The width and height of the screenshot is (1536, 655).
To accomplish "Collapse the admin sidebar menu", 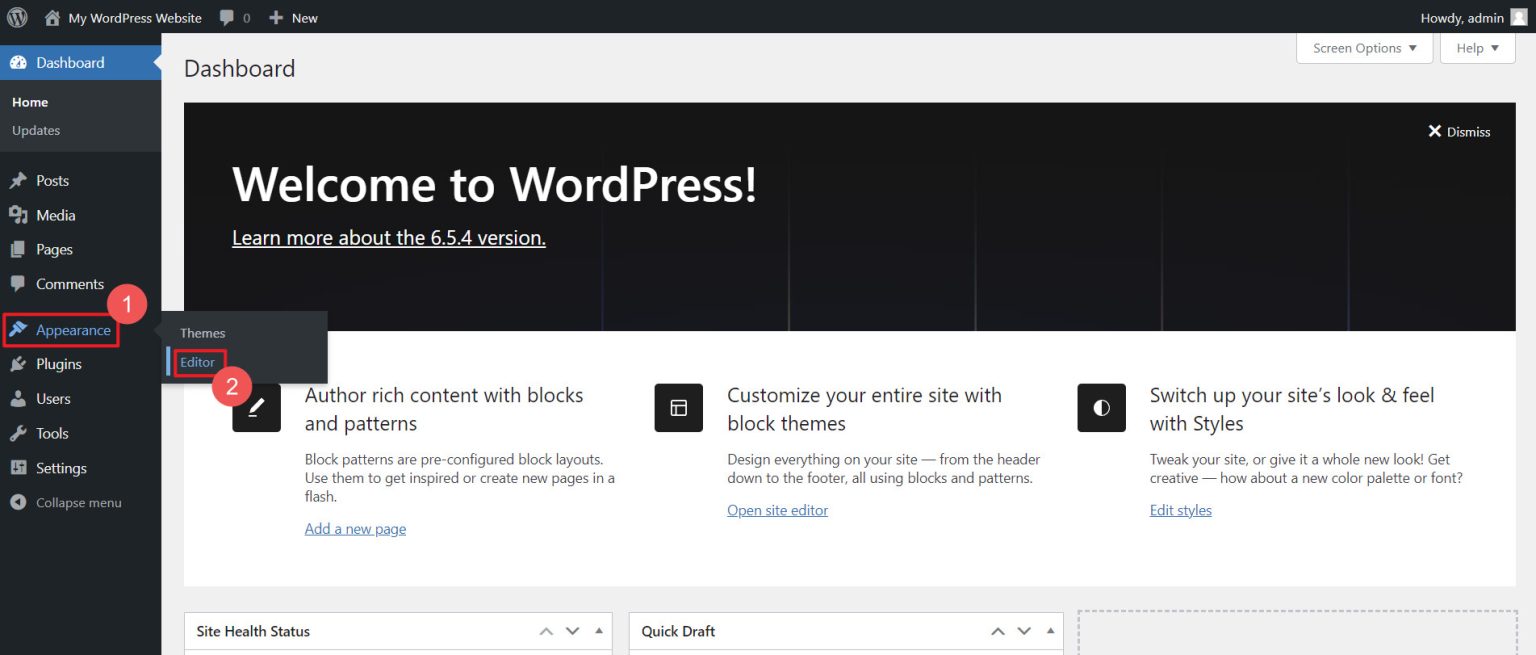I will pyautogui.click(x=20, y=502).
